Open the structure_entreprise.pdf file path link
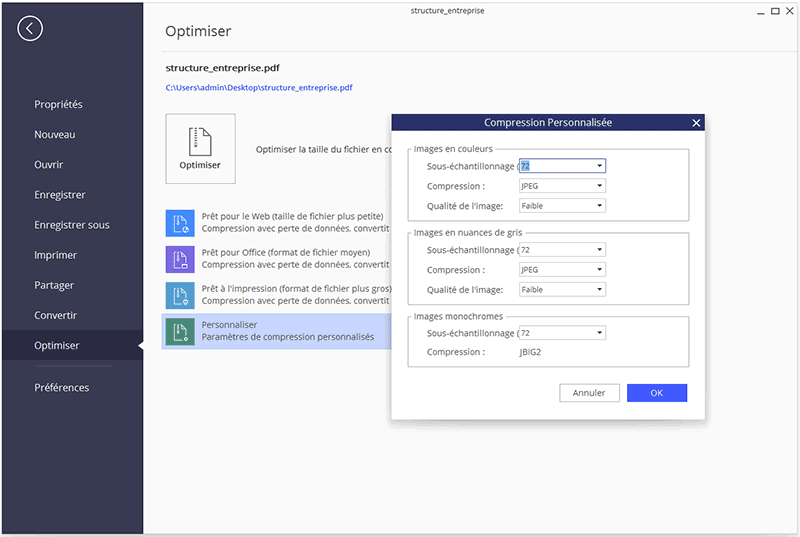This screenshot has height=537, width=800. pyautogui.click(x=259, y=88)
